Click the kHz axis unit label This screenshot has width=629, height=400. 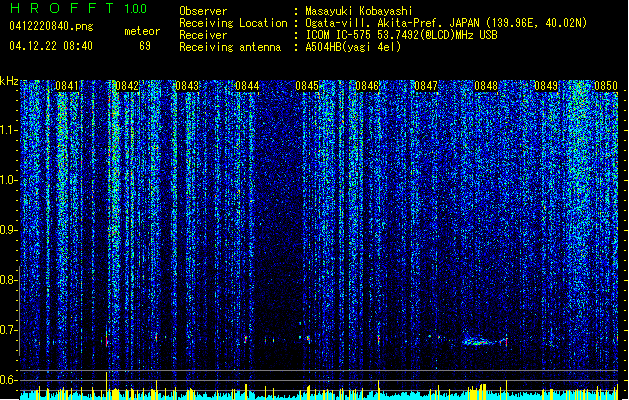[x=9, y=81]
